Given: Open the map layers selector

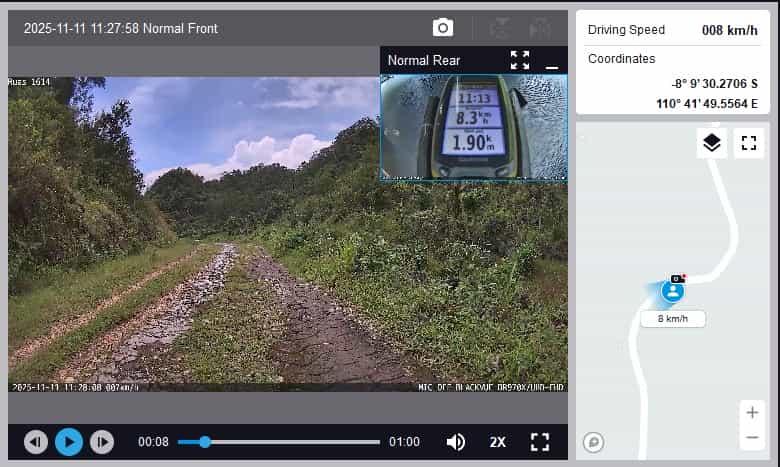Looking at the screenshot, I should [711, 143].
